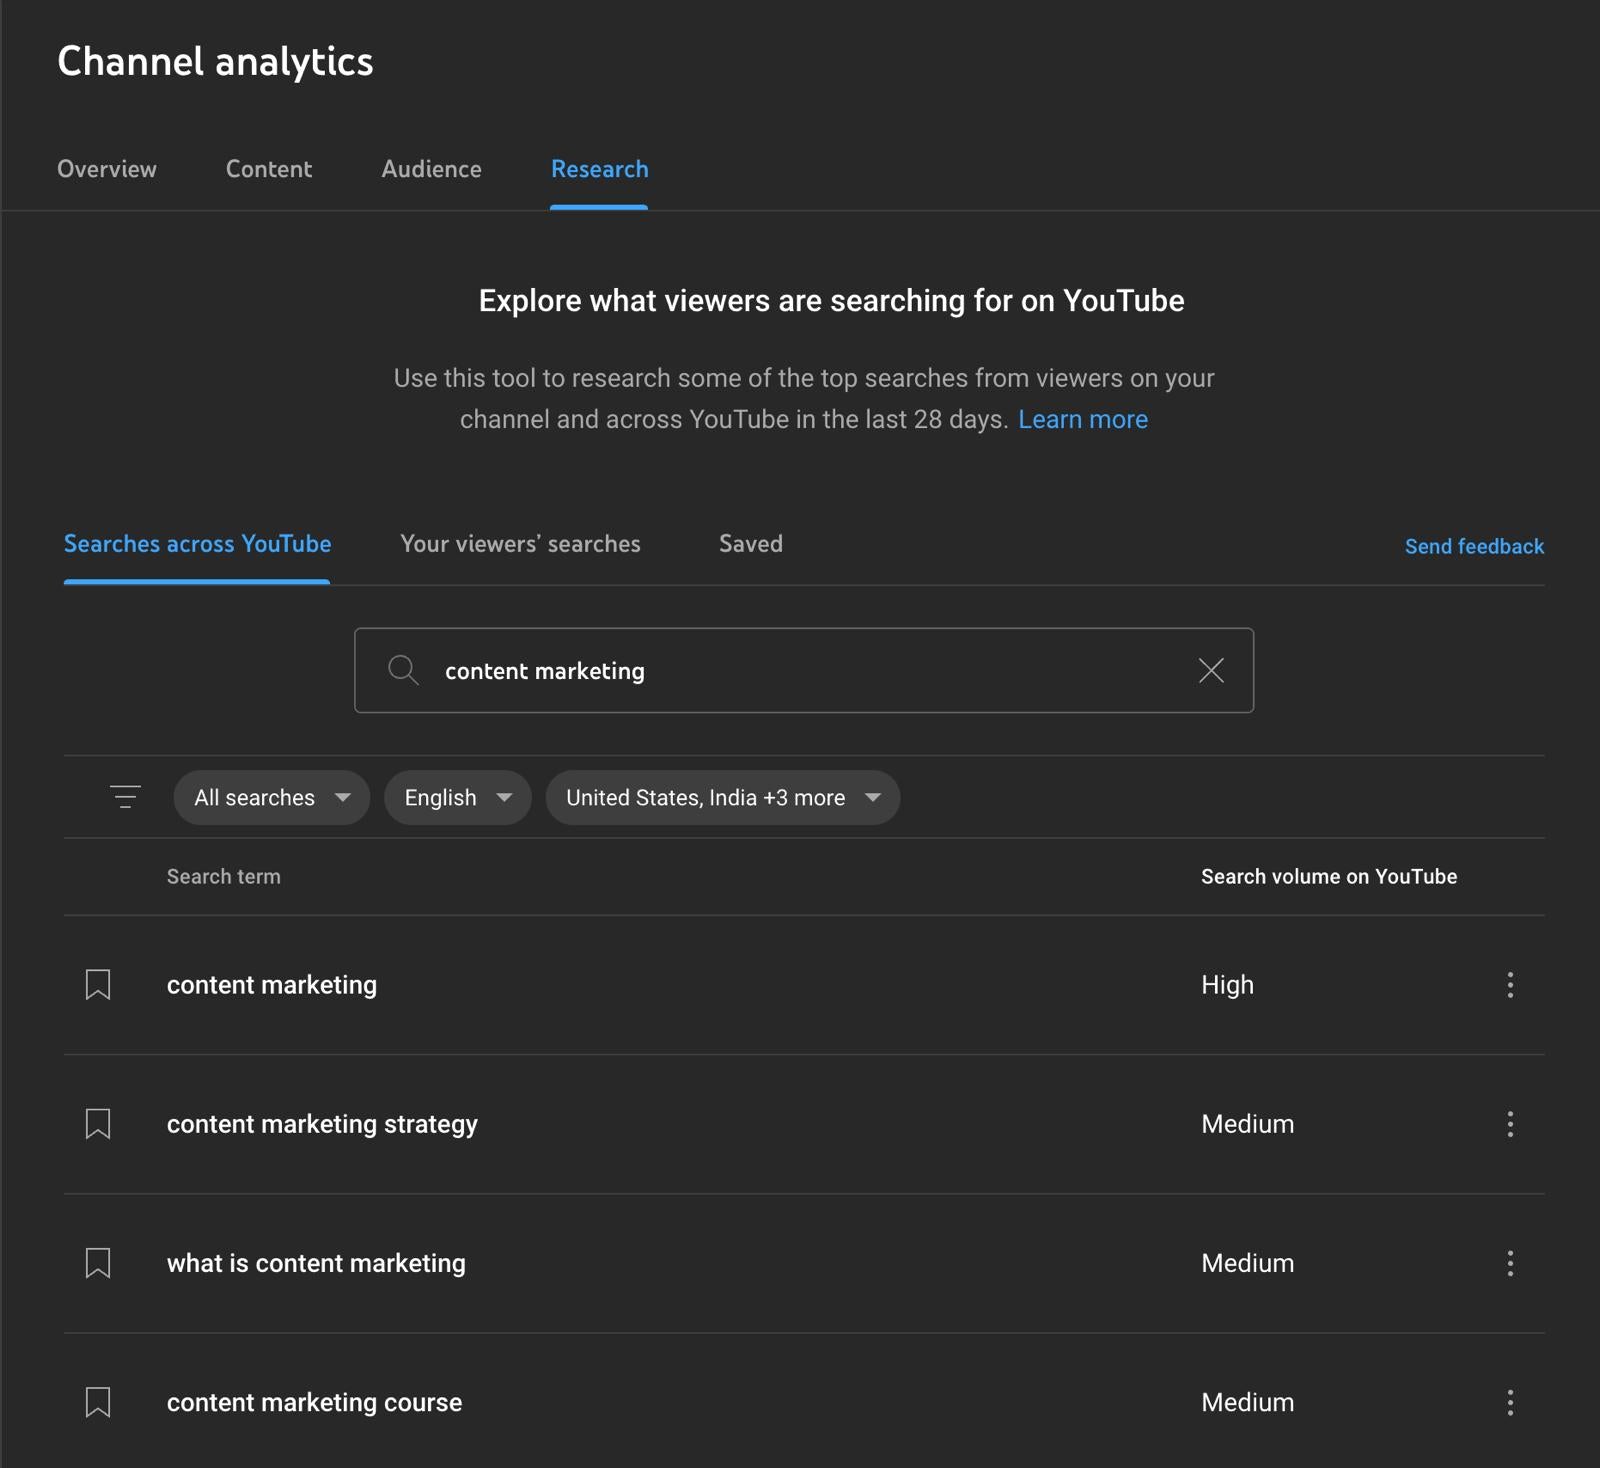Click the magnifying glass search icon
Image resolution: width=1600 pixels, height=1468 pixels.
[403, 670]
